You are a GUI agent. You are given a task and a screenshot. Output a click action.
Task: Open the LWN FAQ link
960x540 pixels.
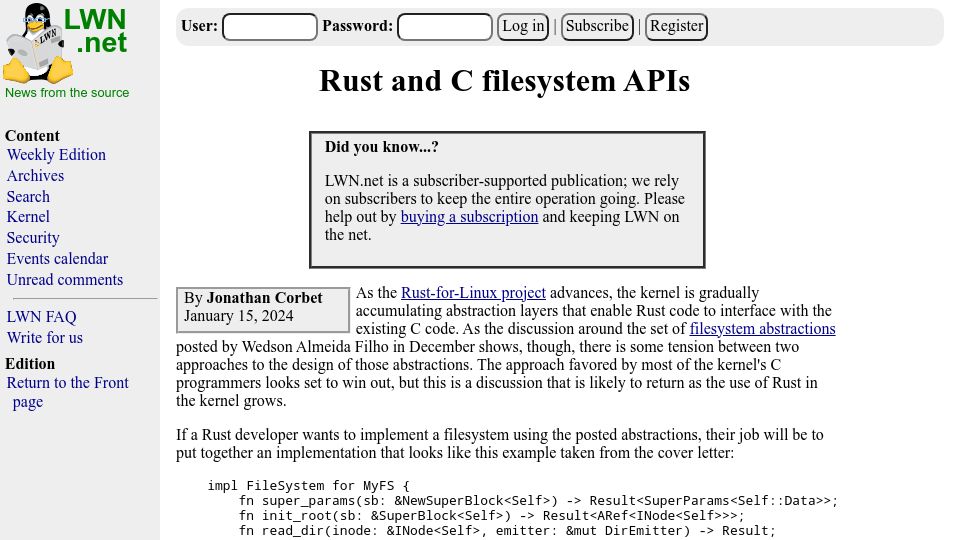pos(42,317)
